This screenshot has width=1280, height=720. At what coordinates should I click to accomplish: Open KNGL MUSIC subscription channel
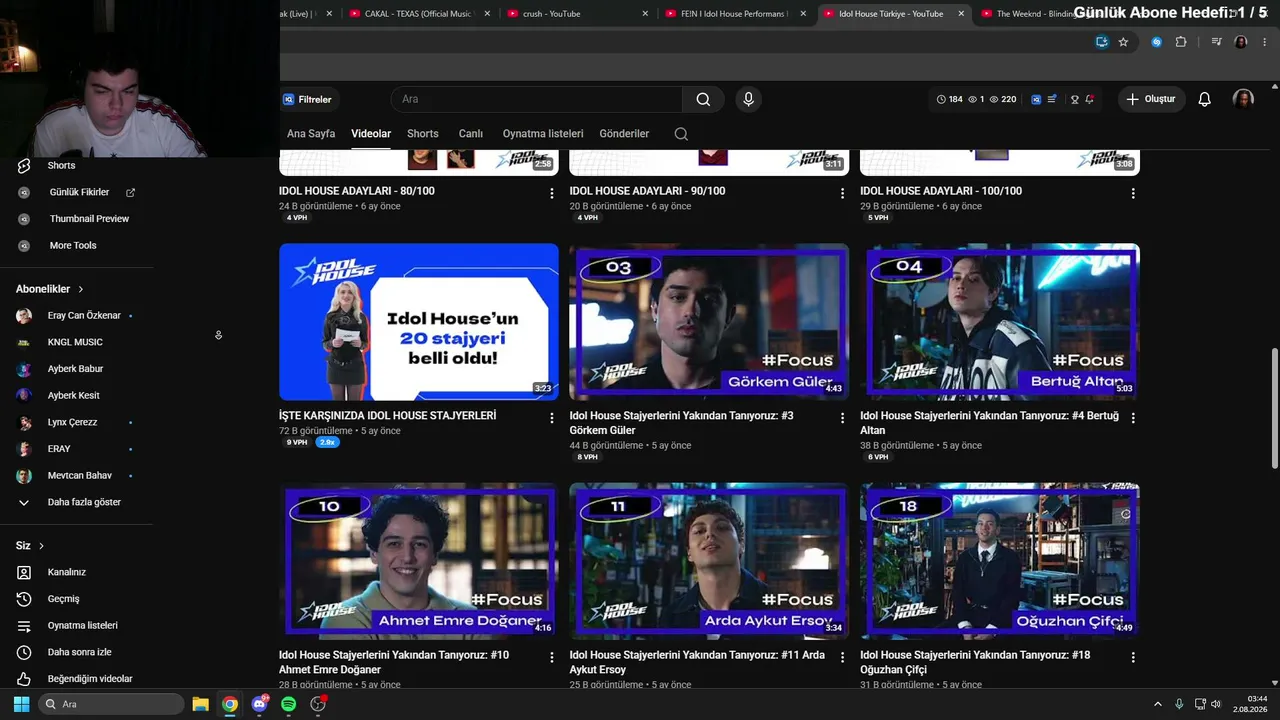coord(76,342)
